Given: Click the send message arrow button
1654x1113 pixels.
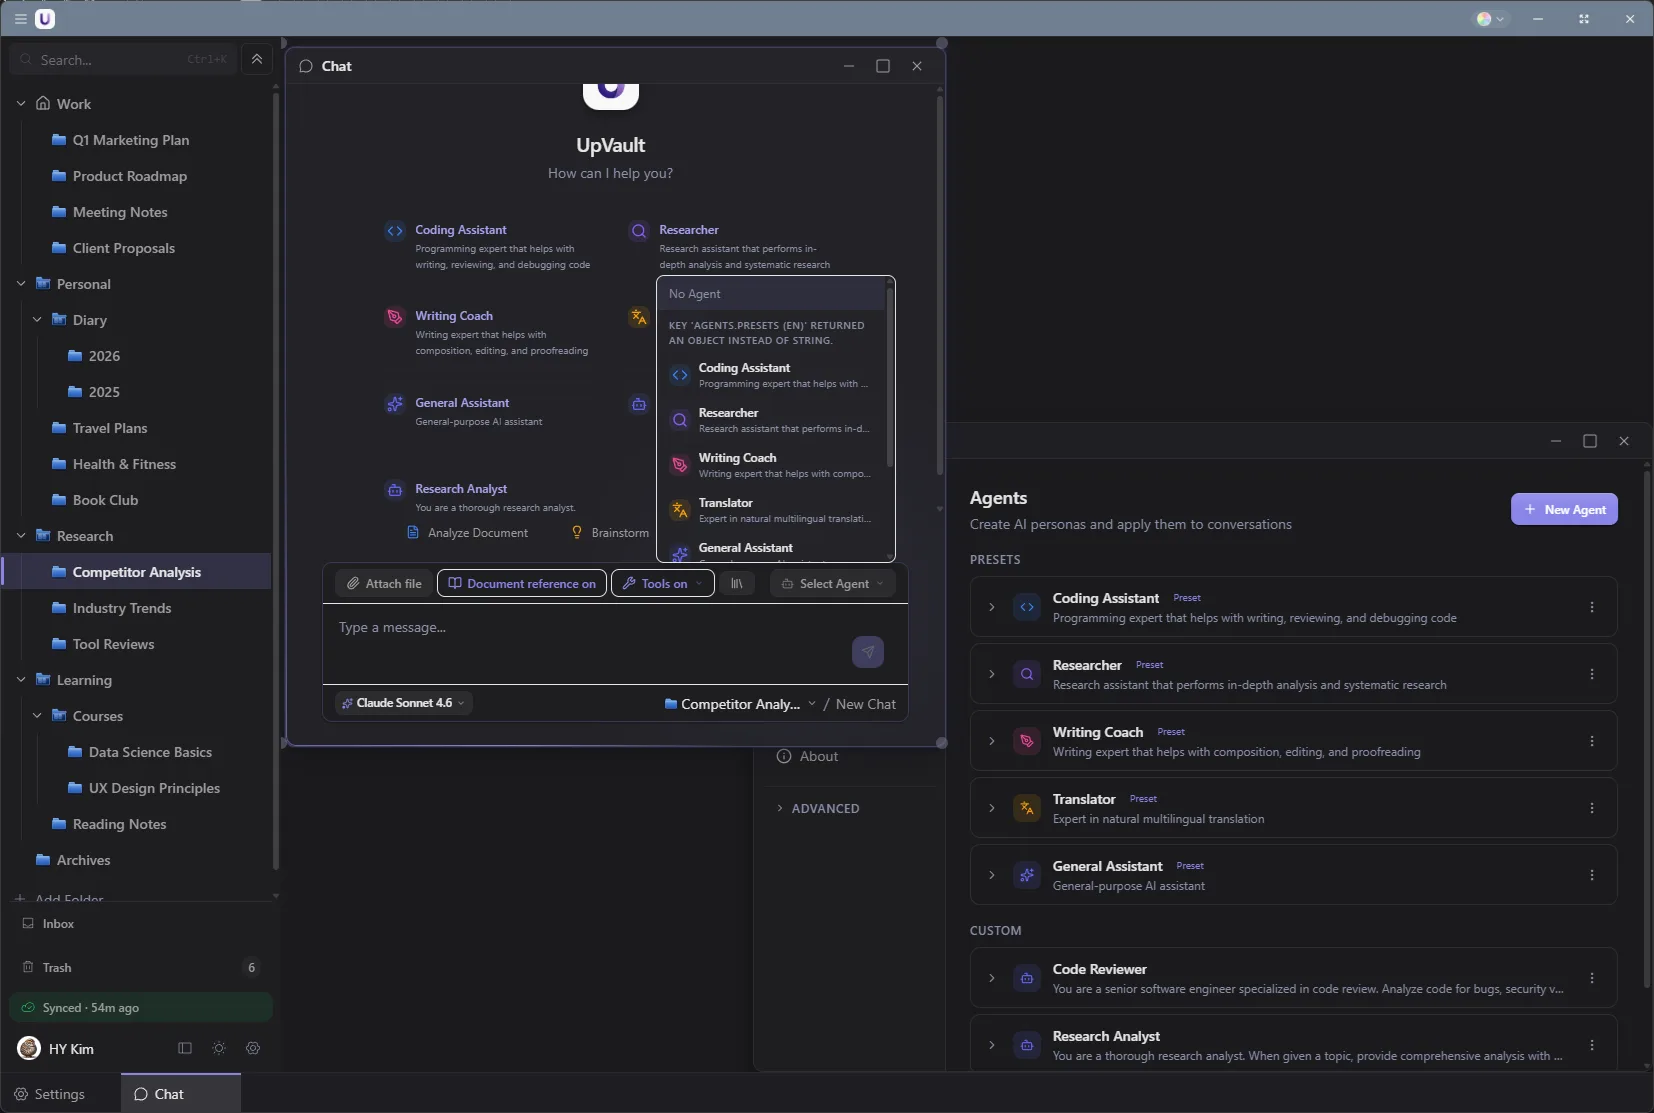Looking at the screenshot, I should click(867, 652).
